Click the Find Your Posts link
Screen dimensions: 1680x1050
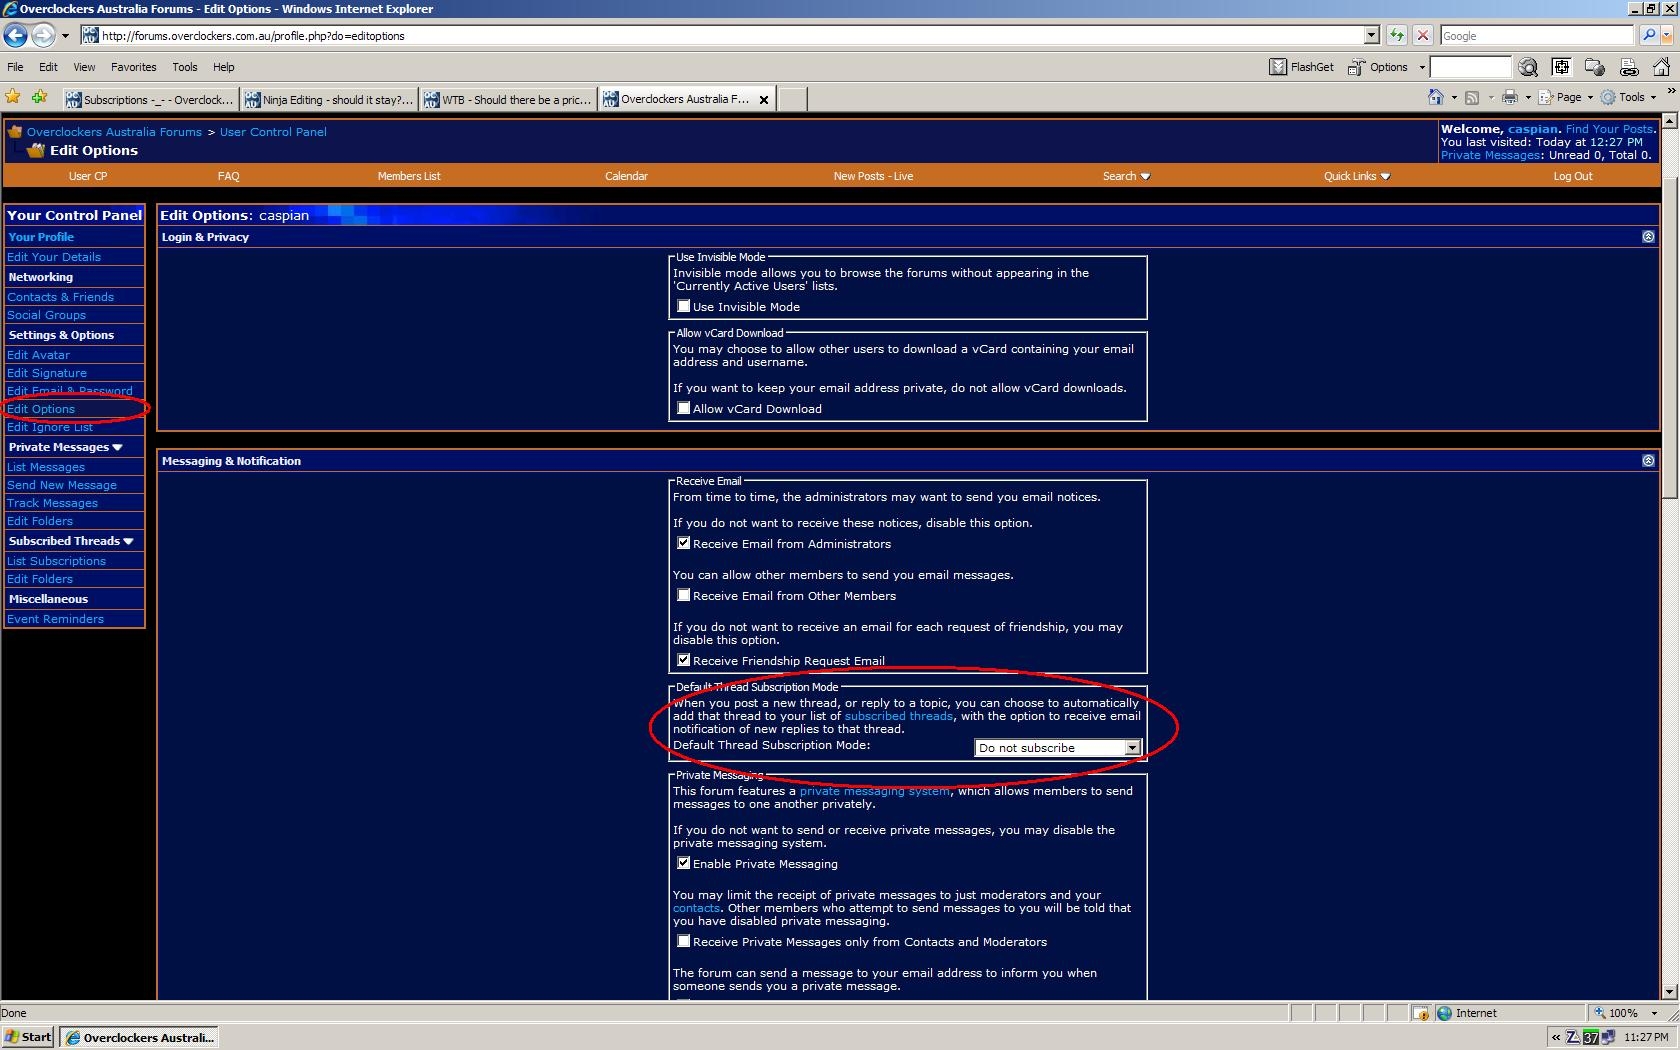pos(1609,129)
